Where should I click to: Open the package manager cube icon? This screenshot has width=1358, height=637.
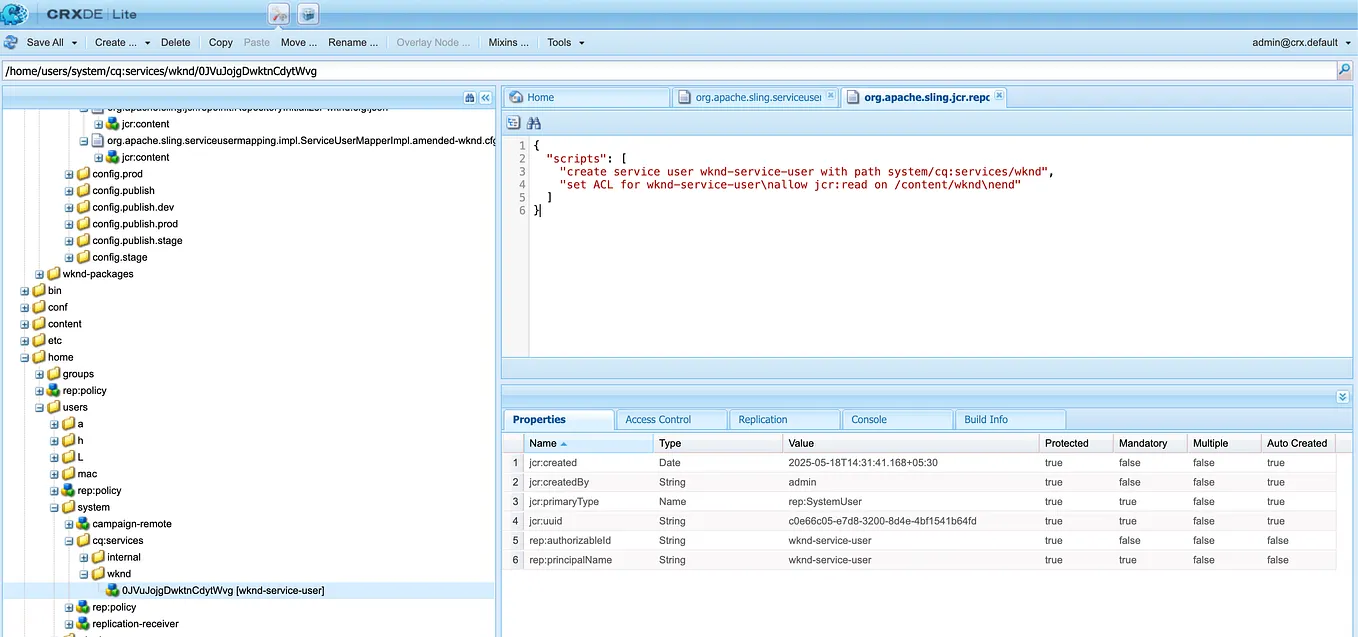click(309, 14)
